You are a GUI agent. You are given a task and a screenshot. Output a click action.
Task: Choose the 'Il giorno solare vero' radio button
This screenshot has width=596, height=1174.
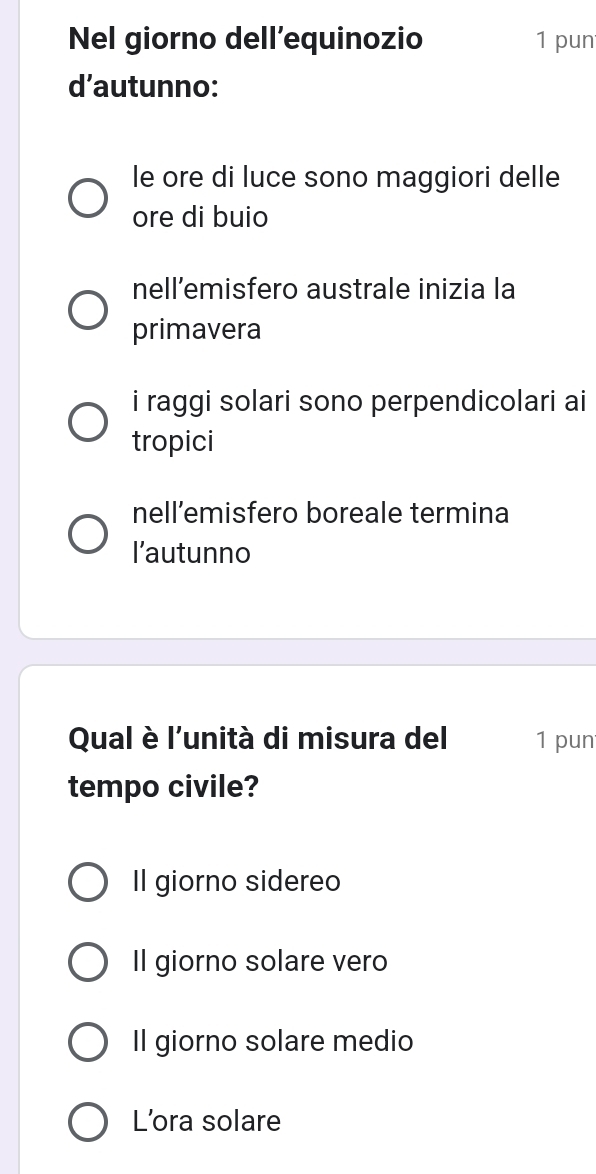(x=88, y=962)
